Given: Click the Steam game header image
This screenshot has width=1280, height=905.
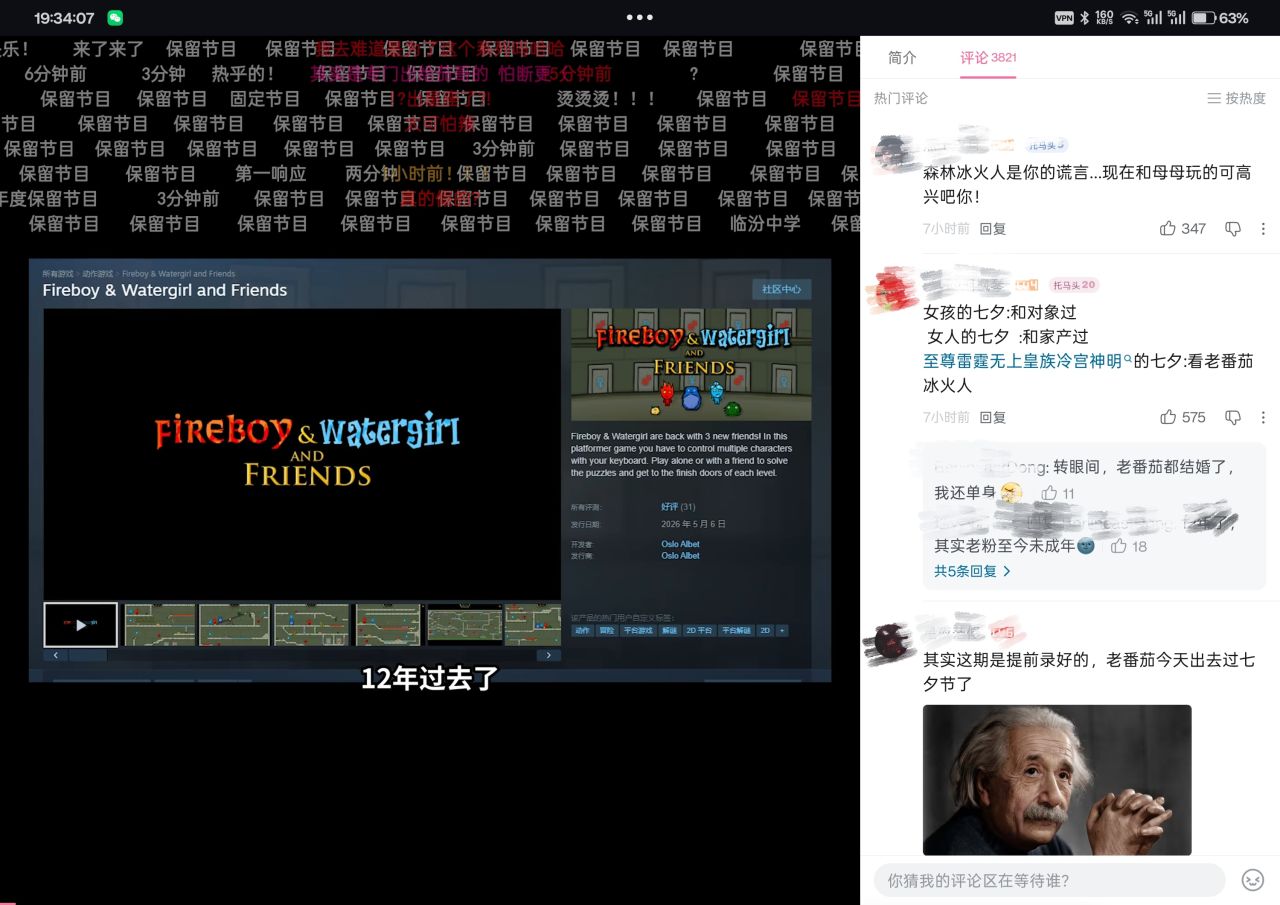Looking at the screenshot, I should click(691, 365).
